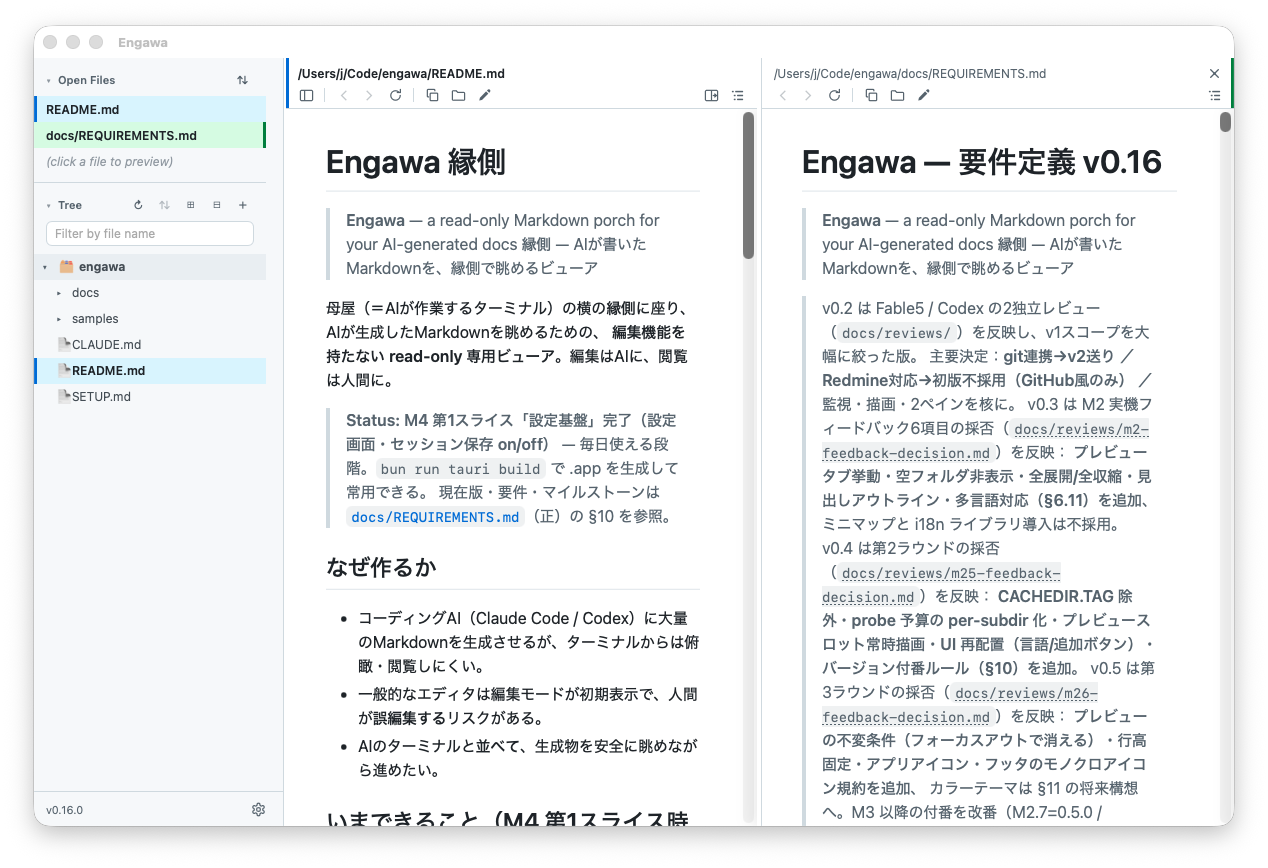The width and height of the screenshot is (1268, 868).
Task: Click the README pane scrollbar thumb
Action: tap(748, 185)
